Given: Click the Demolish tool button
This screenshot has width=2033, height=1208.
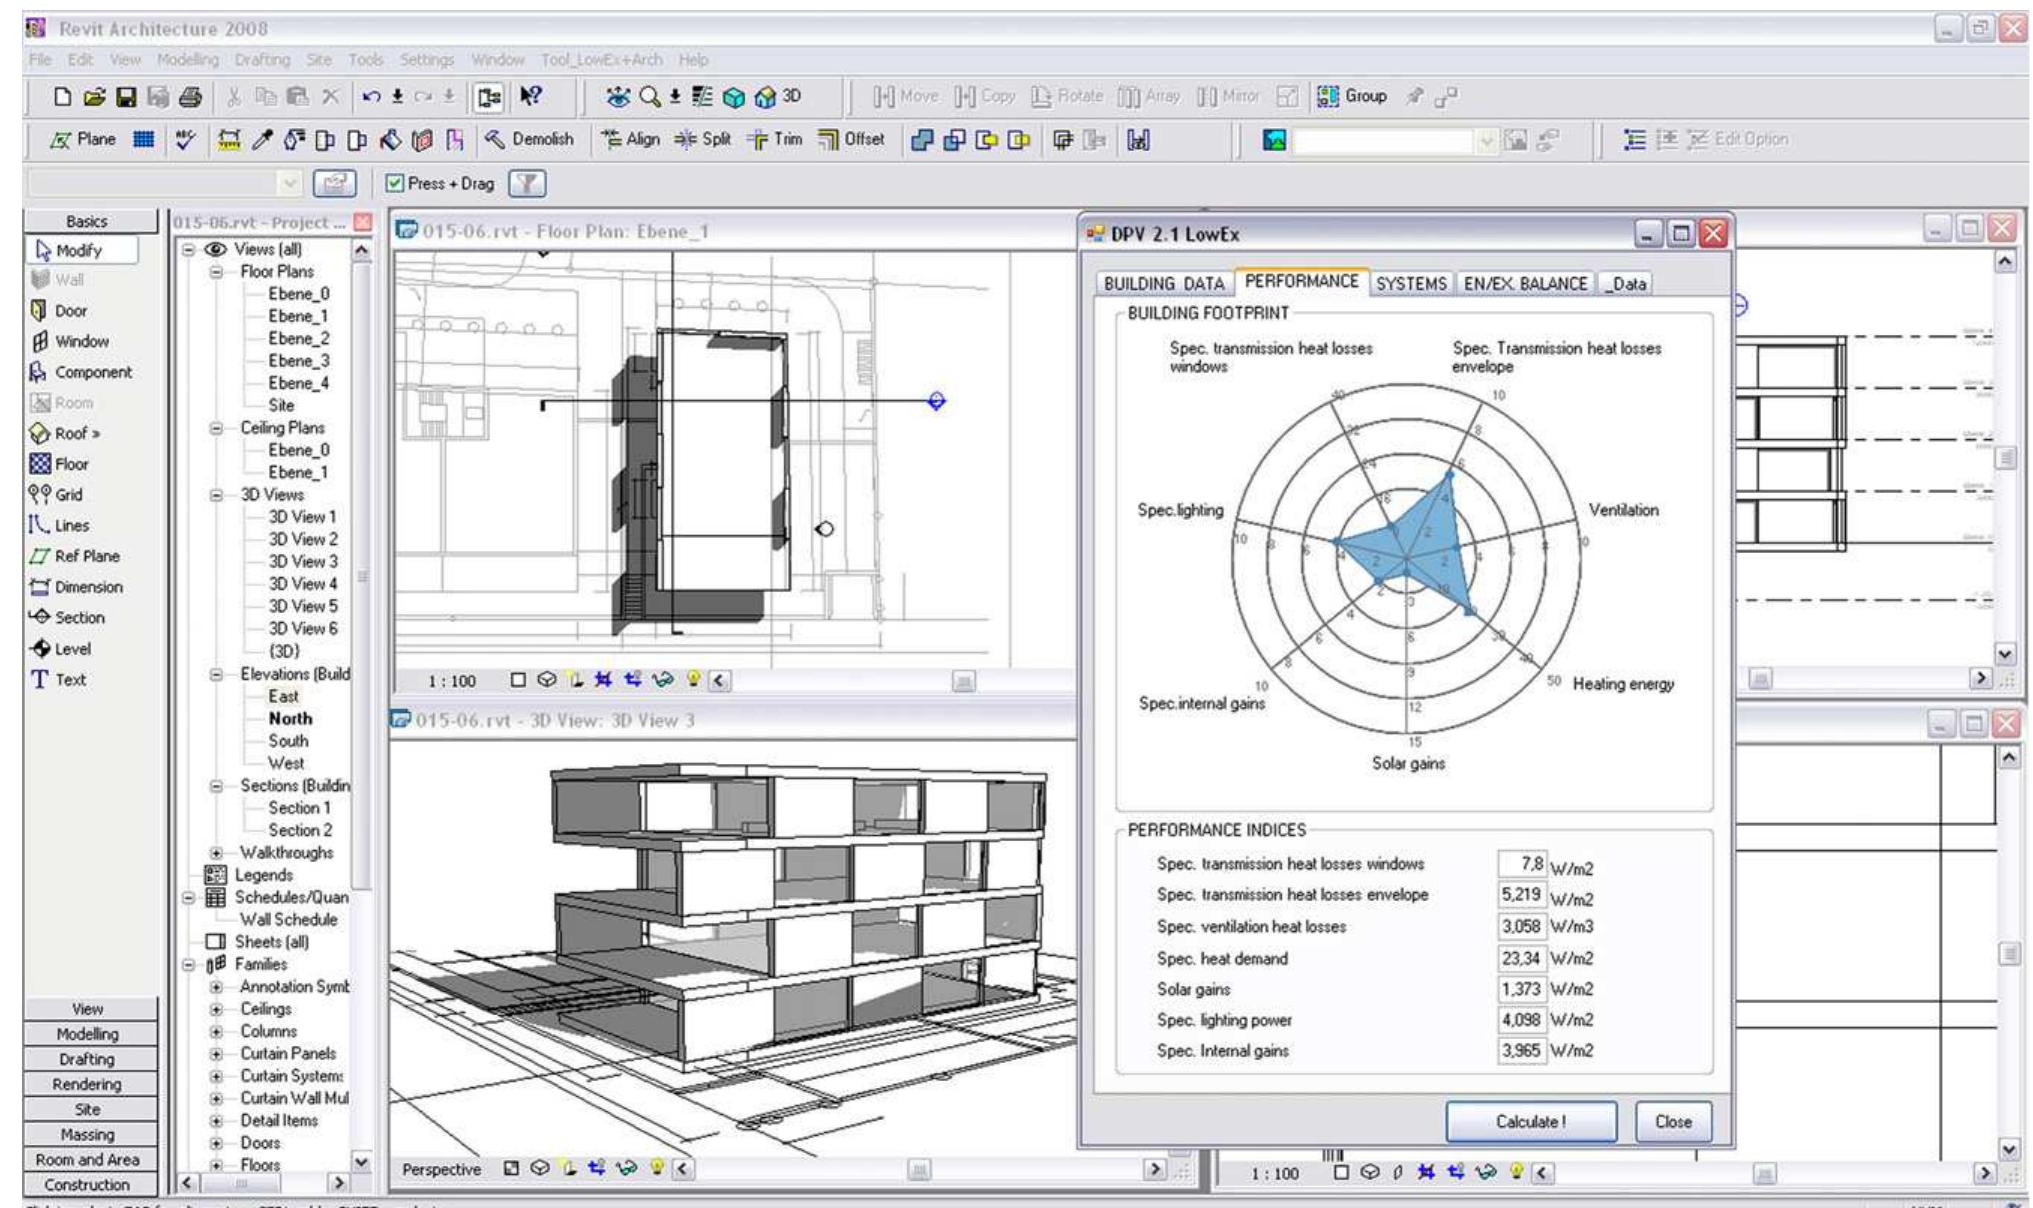Looking at the screenshot, I should 531,139.
